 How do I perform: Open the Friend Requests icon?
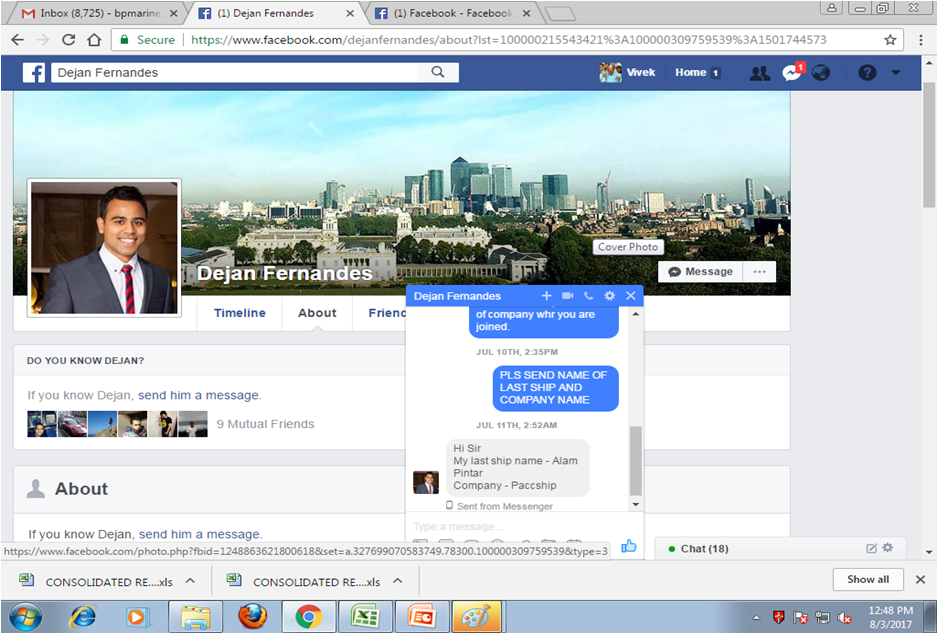(760, 73)
